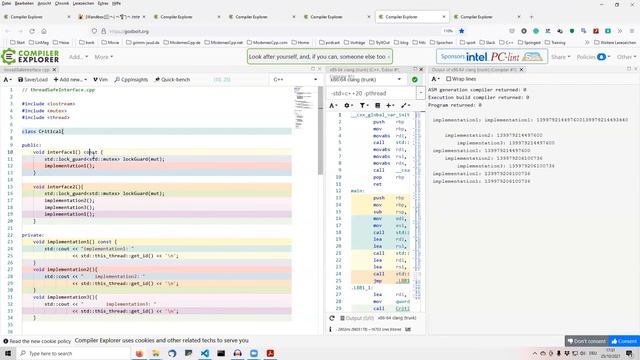Click the Don't consent cookie button
640x360 pixels.
coord(587,341)
